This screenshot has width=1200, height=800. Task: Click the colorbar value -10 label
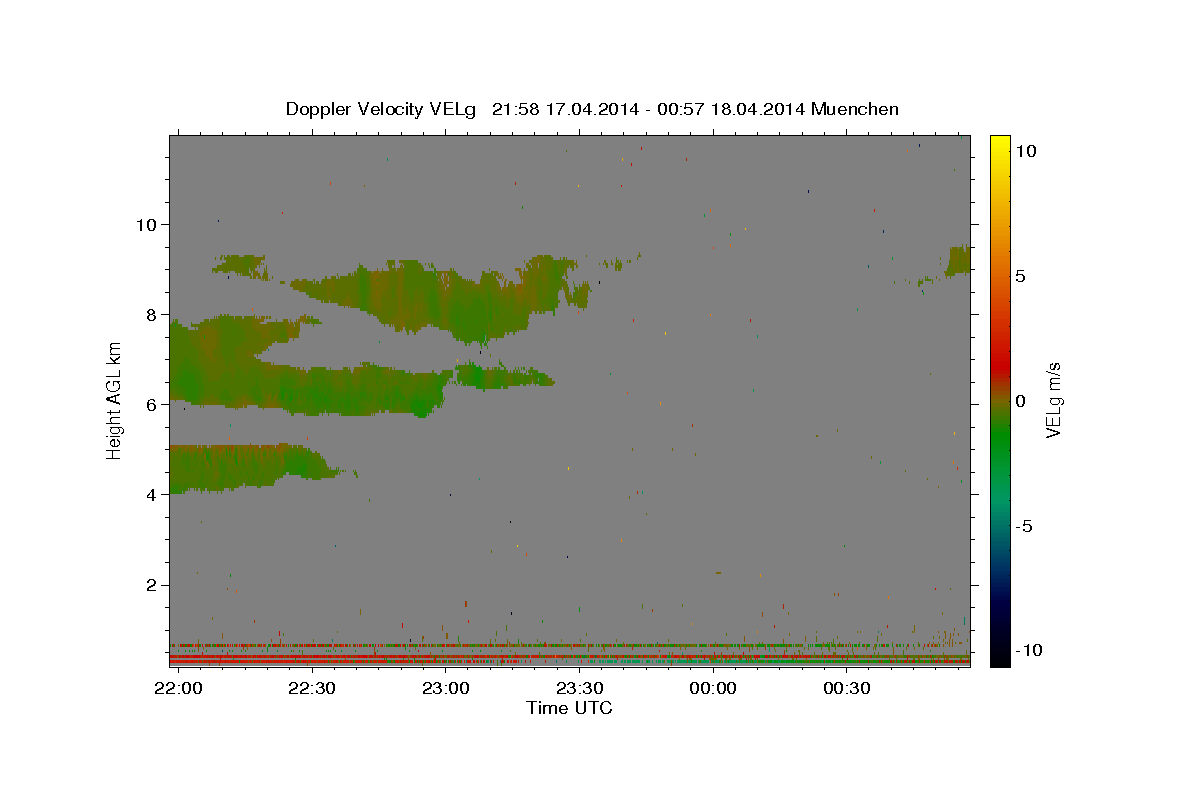point(1029,651)
